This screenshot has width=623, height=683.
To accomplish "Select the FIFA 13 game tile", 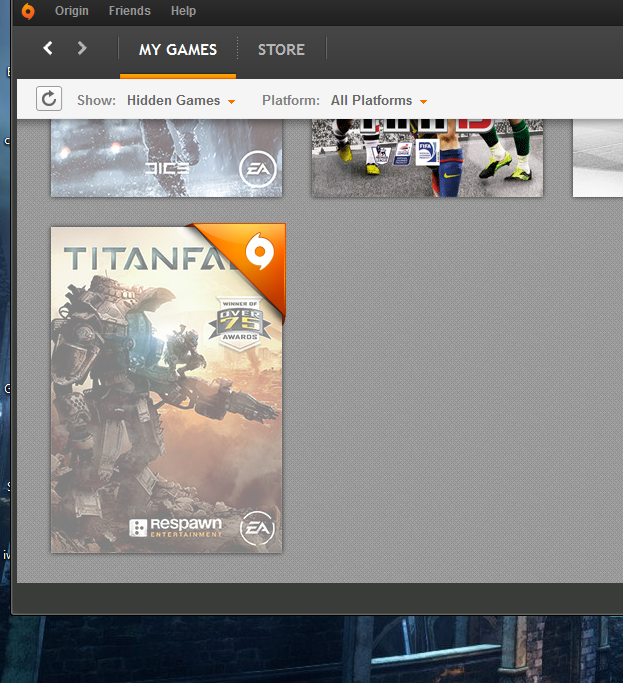I will pyautogui.click(x=427, y=158).
